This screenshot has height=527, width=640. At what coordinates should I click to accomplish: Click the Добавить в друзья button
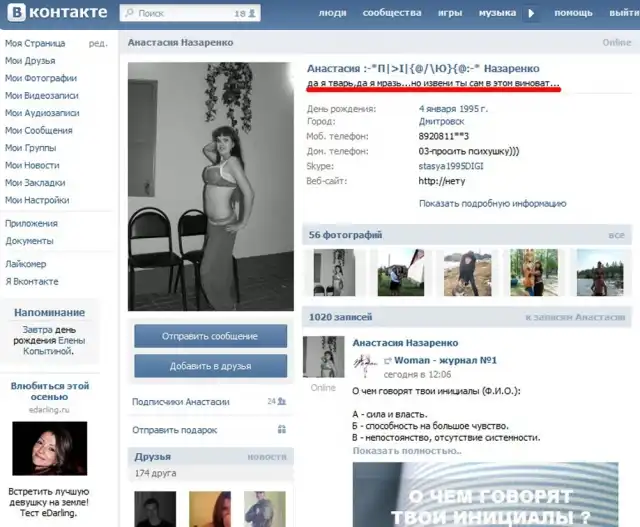(x=210, y=366)
